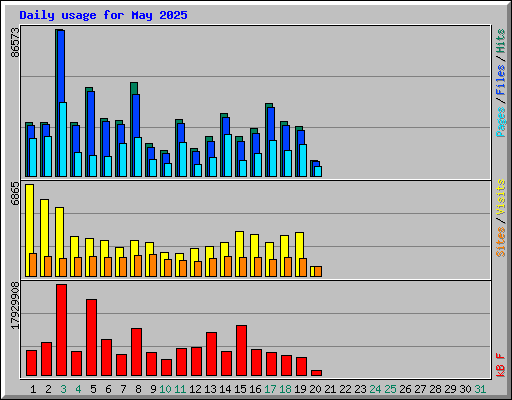This screenshot has height=400, width=512.
Task: Select the red KB bar for day 5
Action: (x=91, y=338)
